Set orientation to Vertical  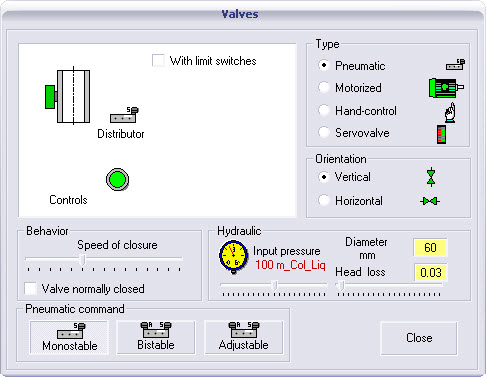(x=323, y=177)
